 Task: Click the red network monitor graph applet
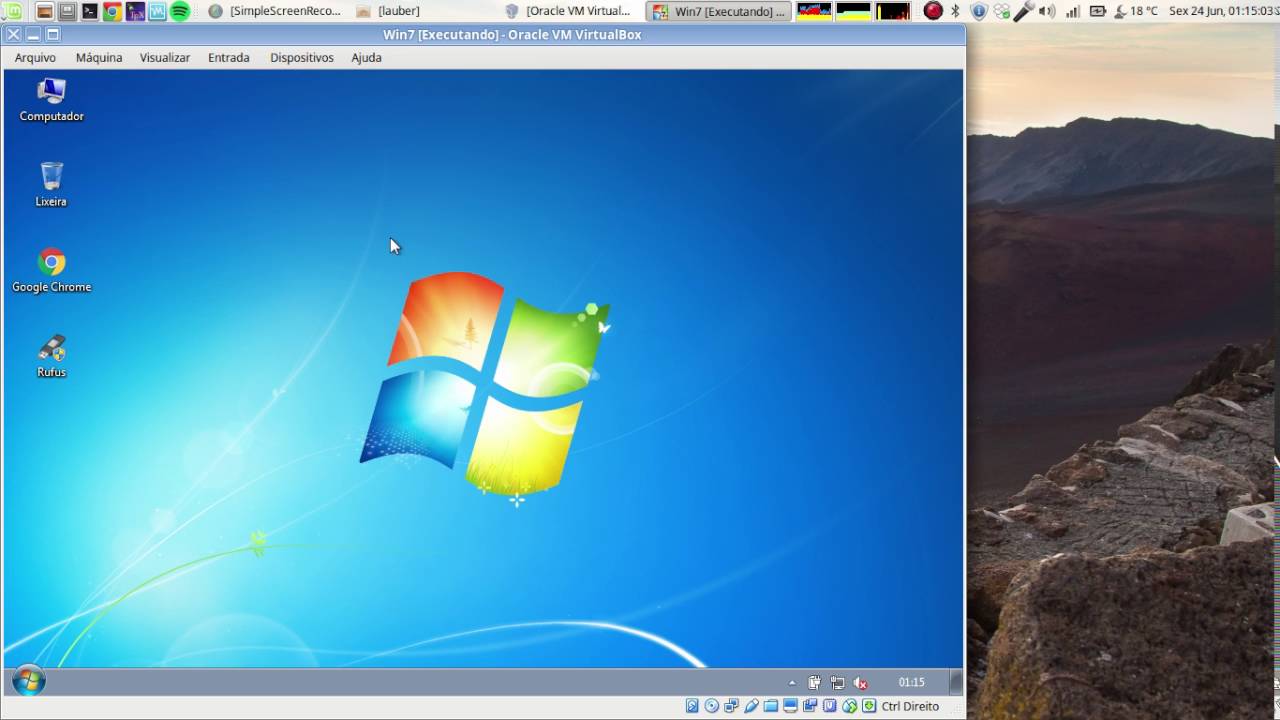point(893,12)
